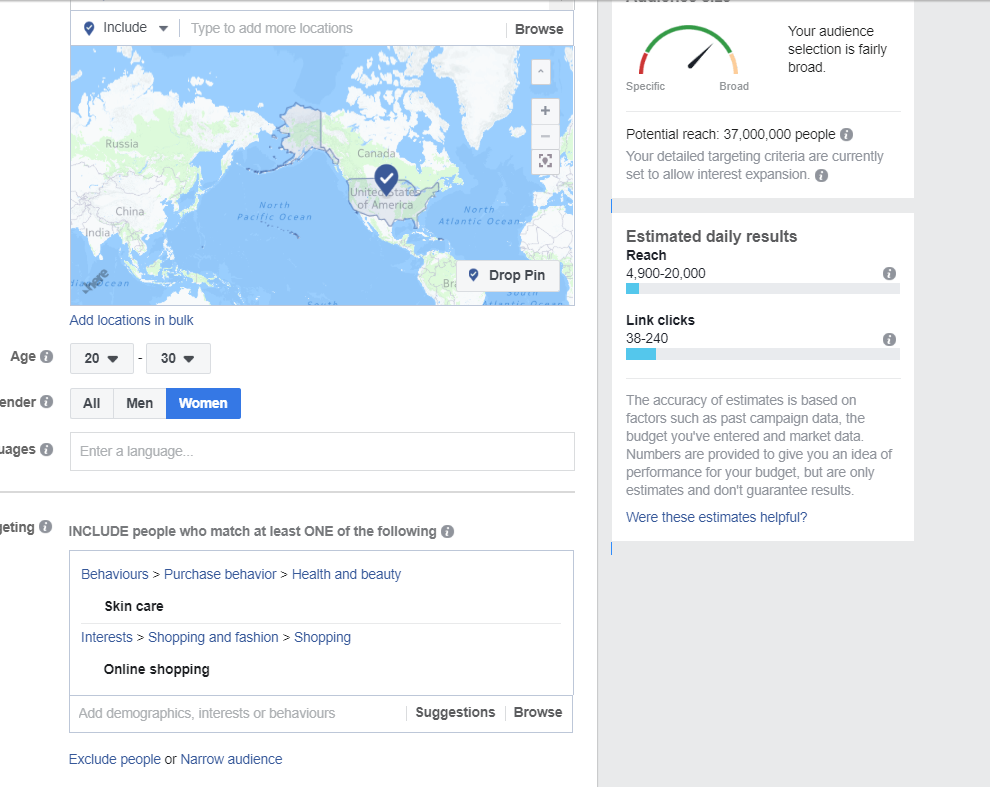The height and width of the screenshot is (787, 990).
Task: Click the map zoom in plus icon
Action: coord(545,111)
